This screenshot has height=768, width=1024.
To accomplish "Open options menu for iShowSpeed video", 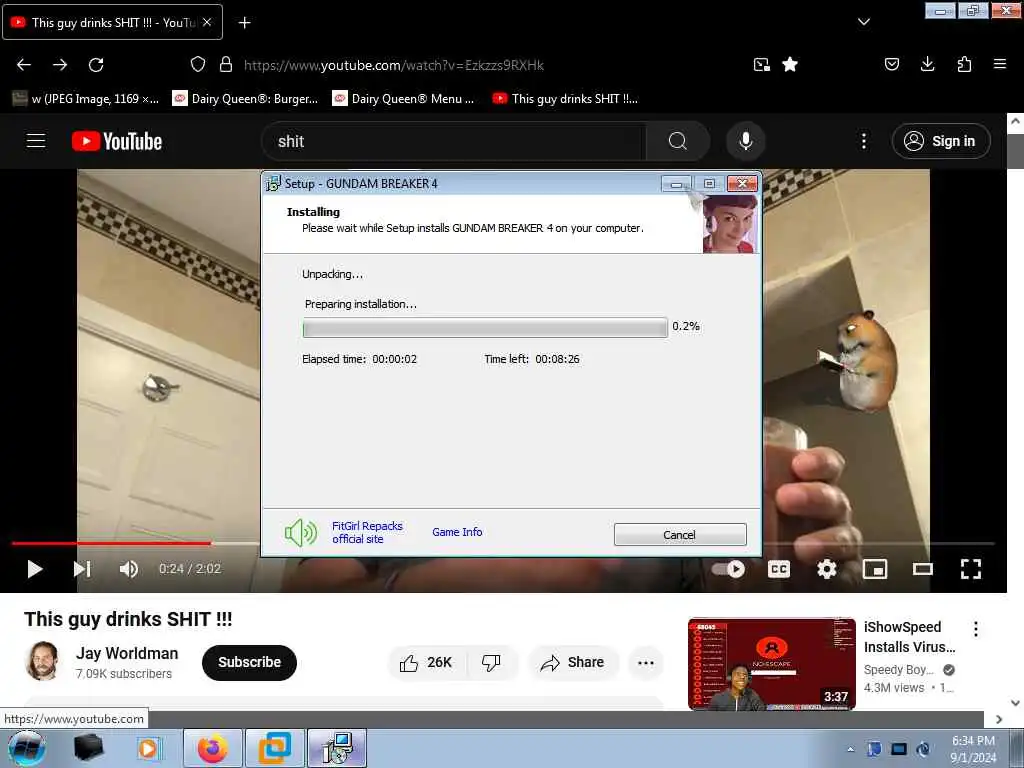I will point(976,629).
